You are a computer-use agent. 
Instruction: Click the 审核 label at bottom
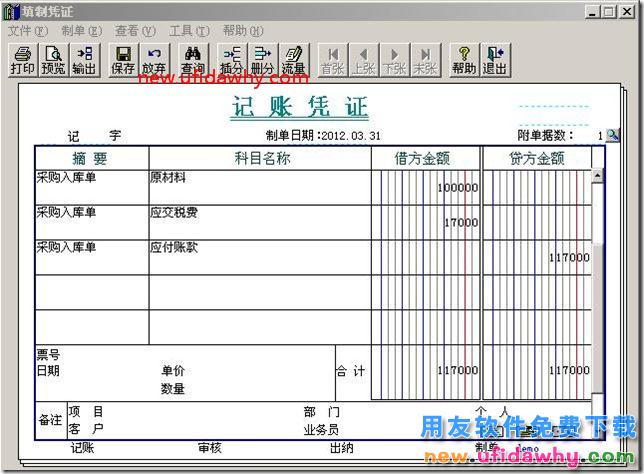(x=210, y=448)
